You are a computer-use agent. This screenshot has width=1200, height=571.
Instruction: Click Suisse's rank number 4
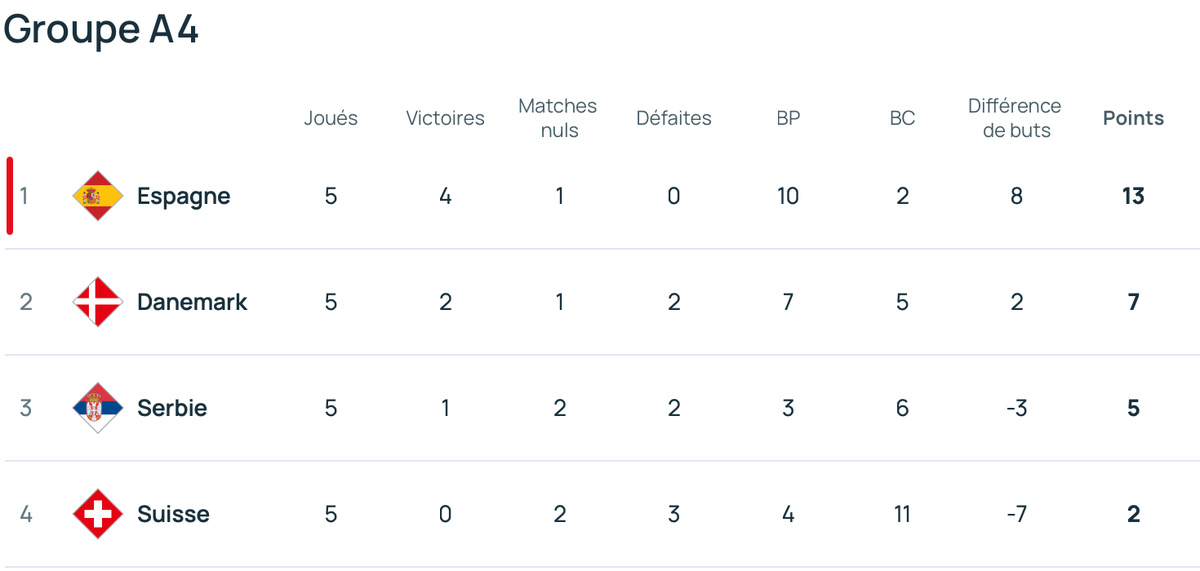[x=26, y=514]
